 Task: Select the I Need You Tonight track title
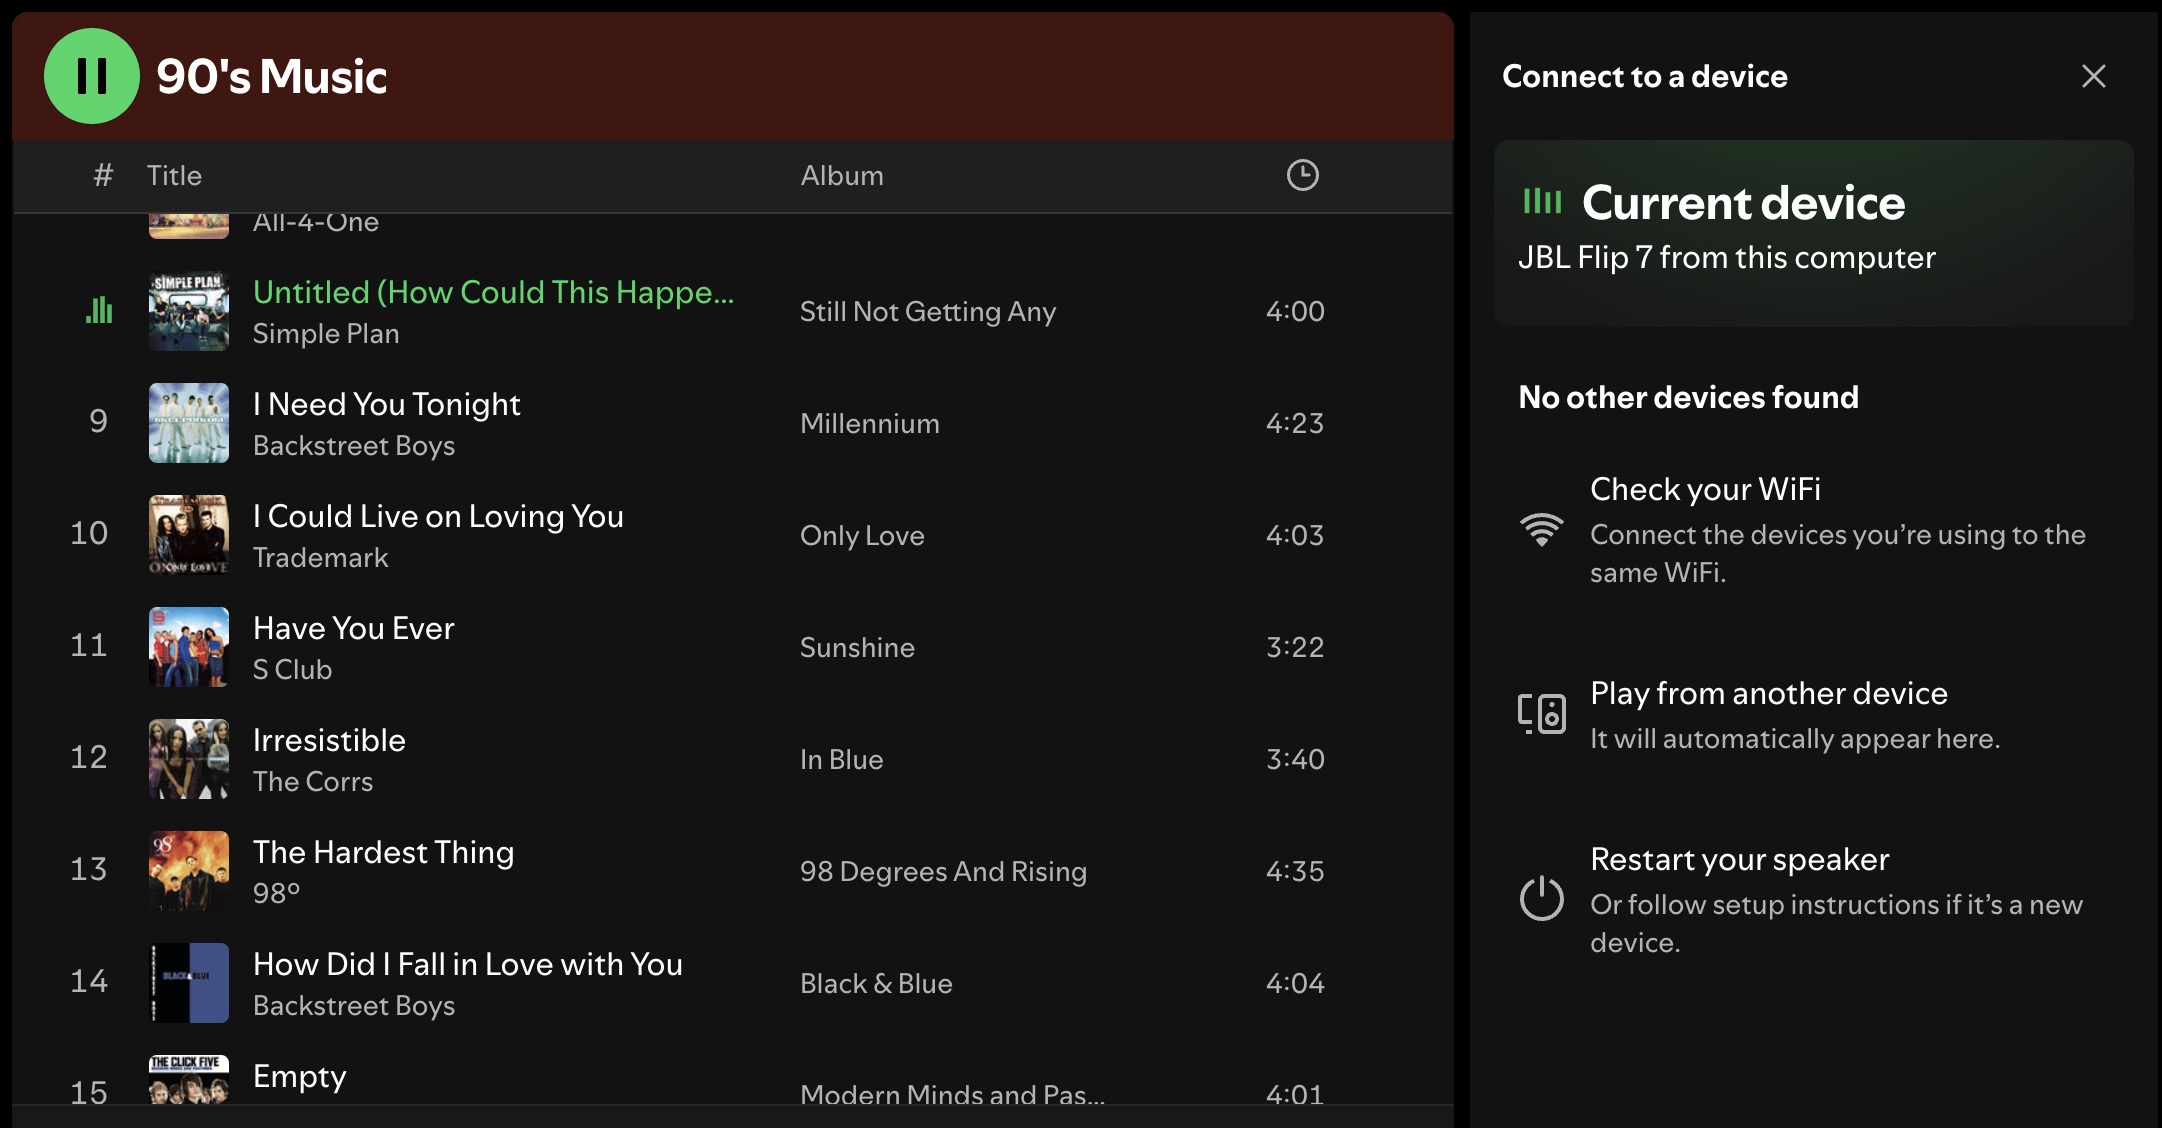(387, 404)
